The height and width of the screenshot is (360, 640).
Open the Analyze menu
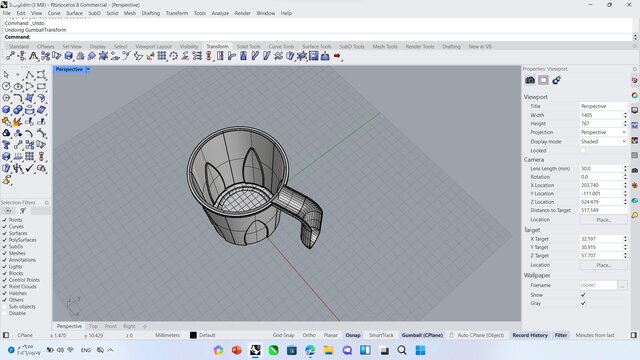pyautogui.click(x=220, y=13)
